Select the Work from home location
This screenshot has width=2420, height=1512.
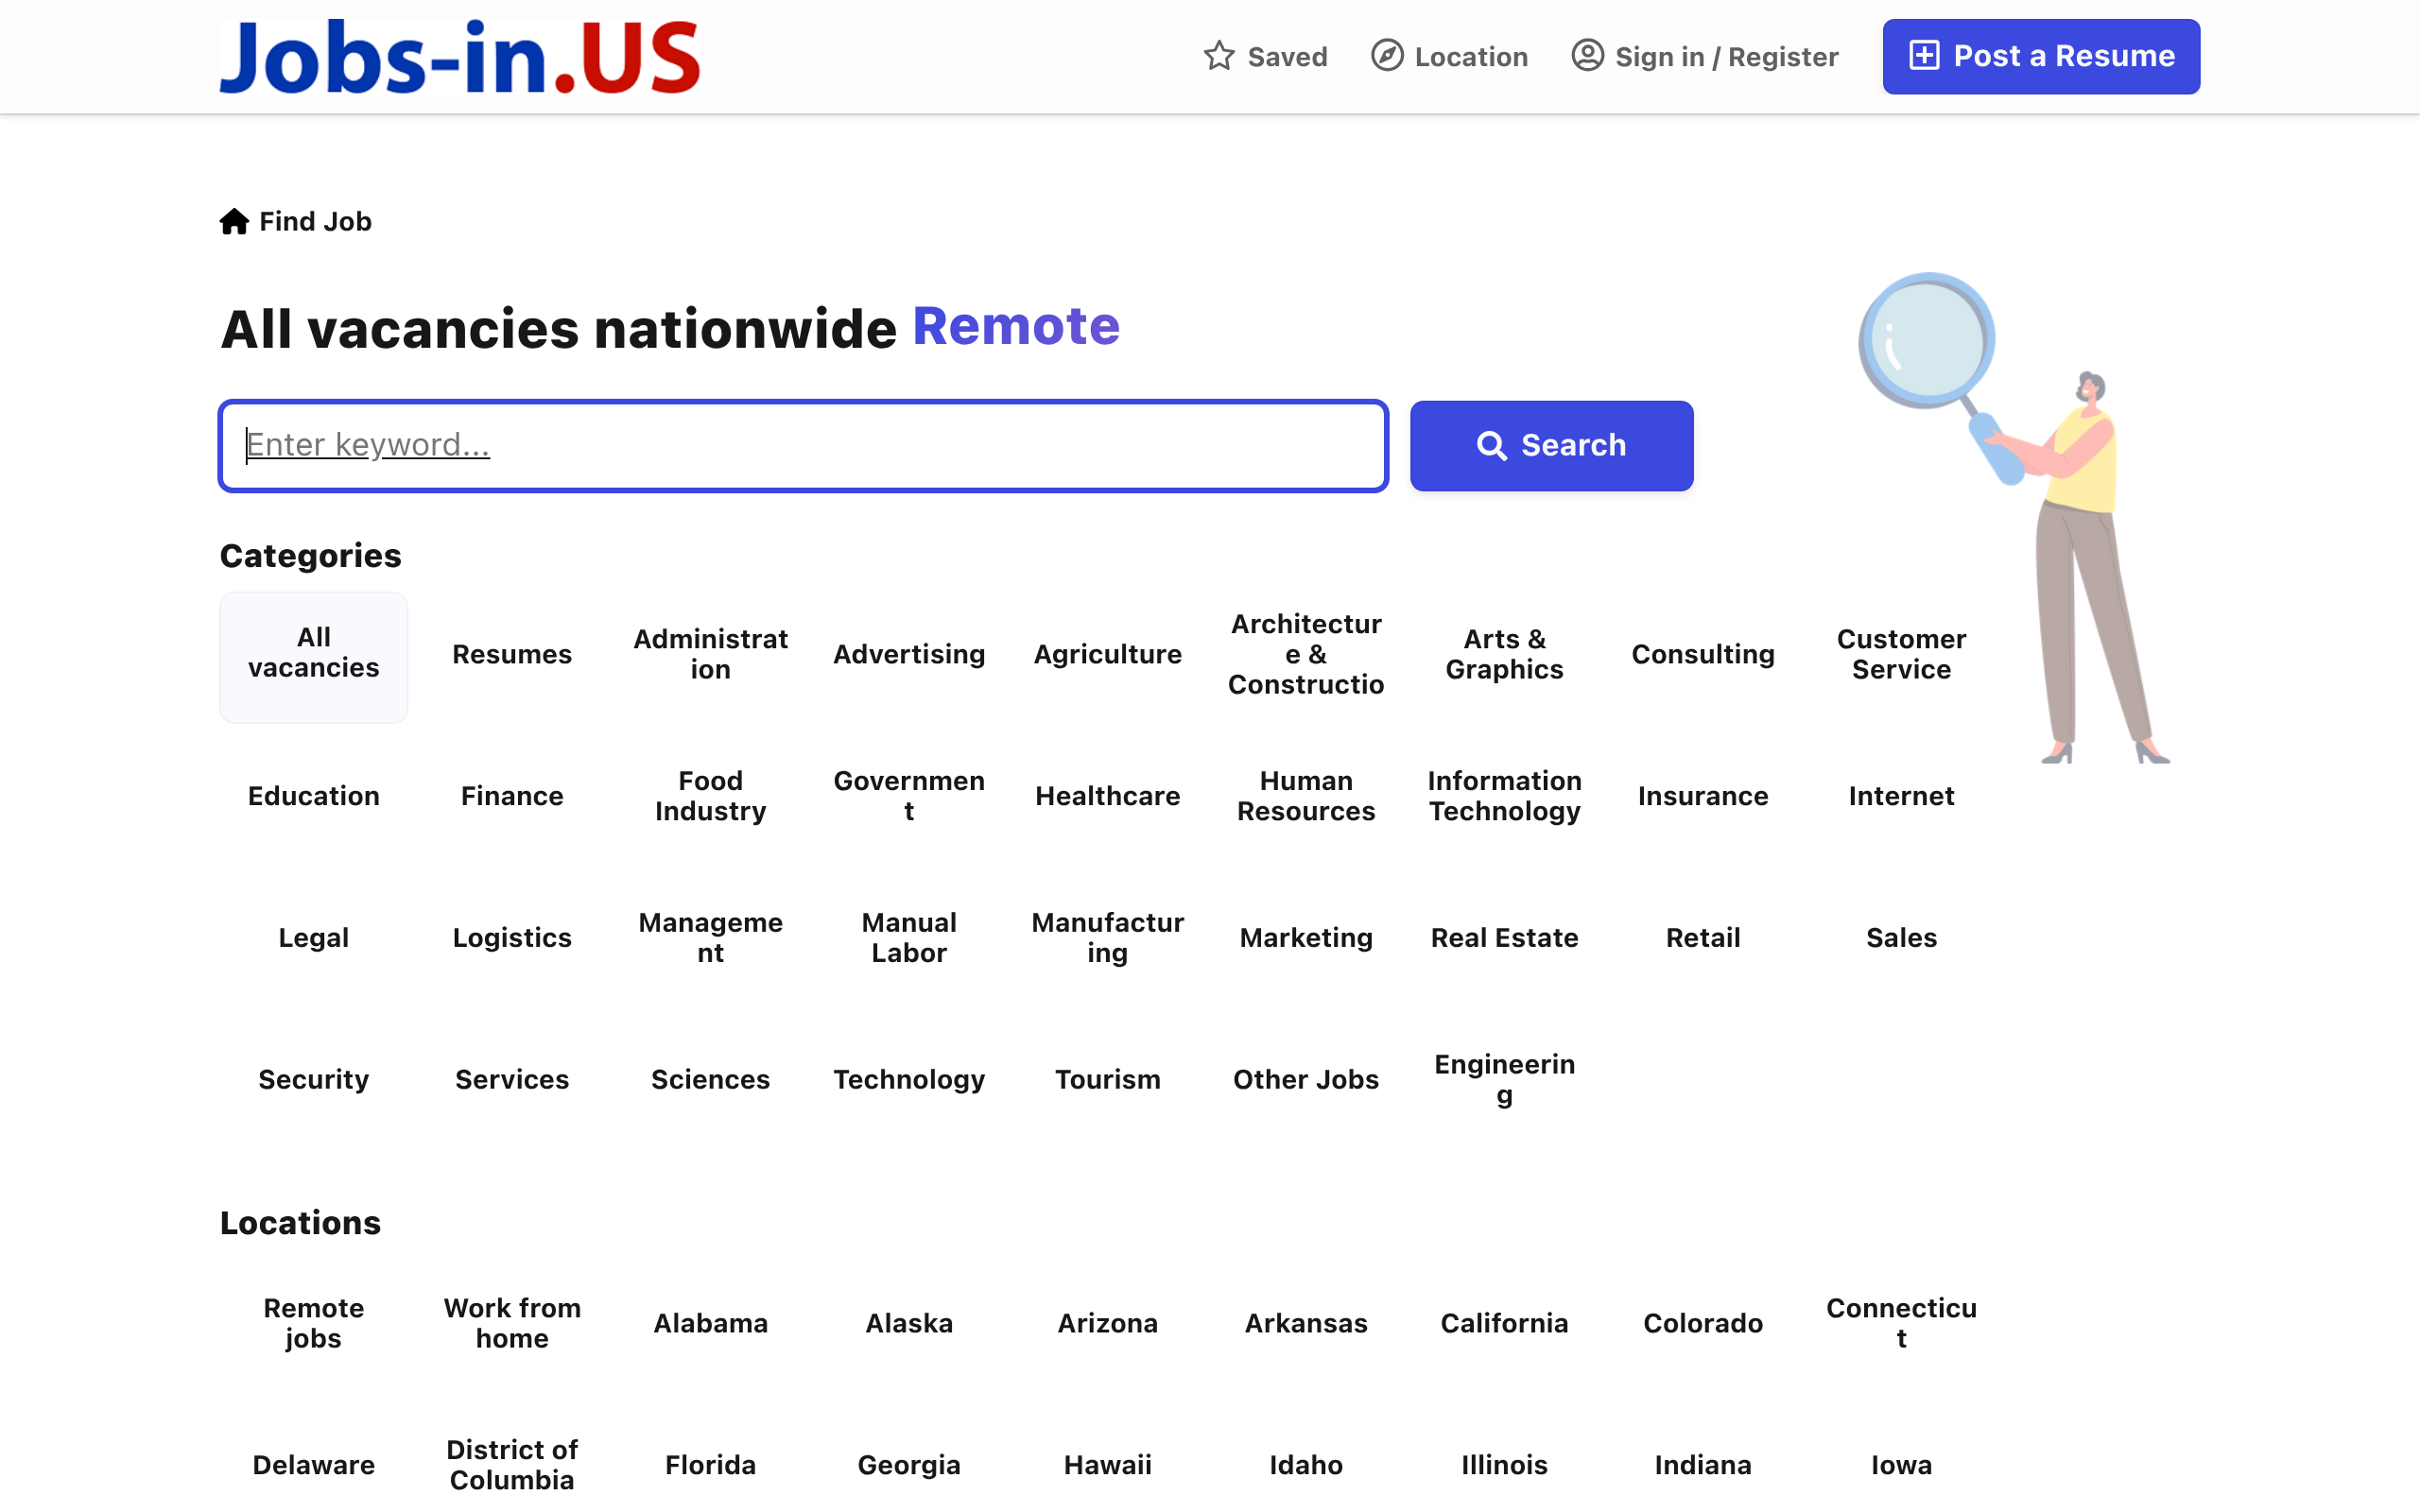click(512, 1322)
